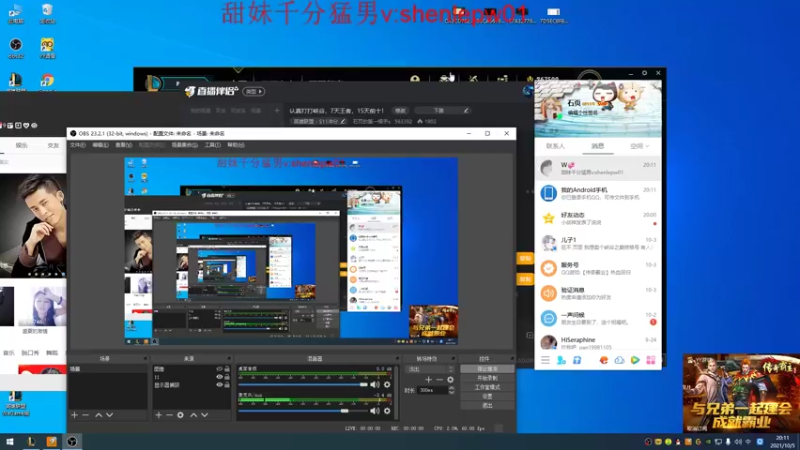This screenshot has height=450, width=800.
Task: Toggle lock on 显示器捕获 source
Action: [227, 385]
